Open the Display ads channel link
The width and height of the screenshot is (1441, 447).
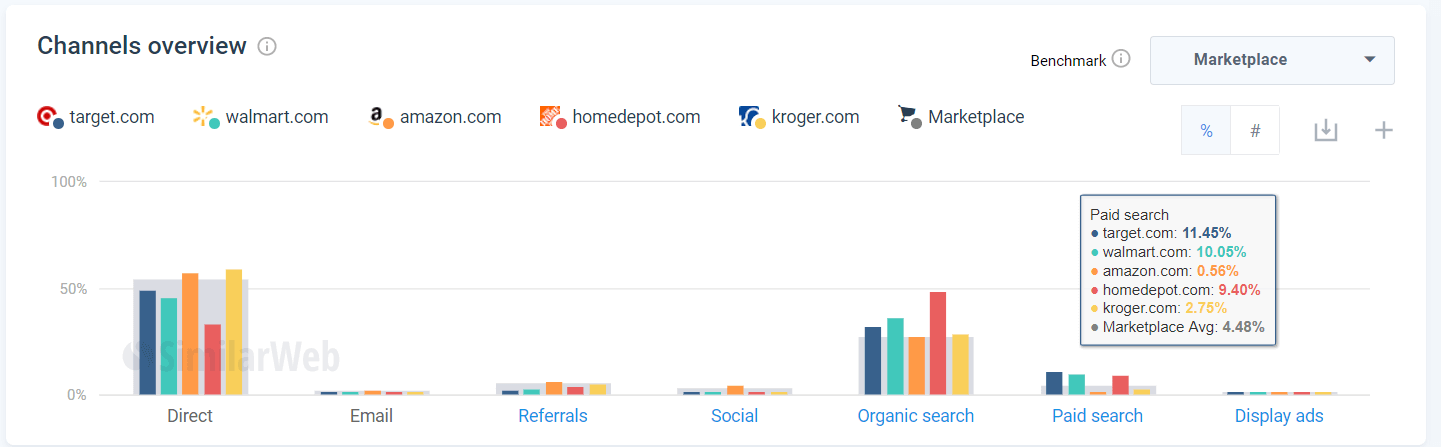(x=1278, y=416)
